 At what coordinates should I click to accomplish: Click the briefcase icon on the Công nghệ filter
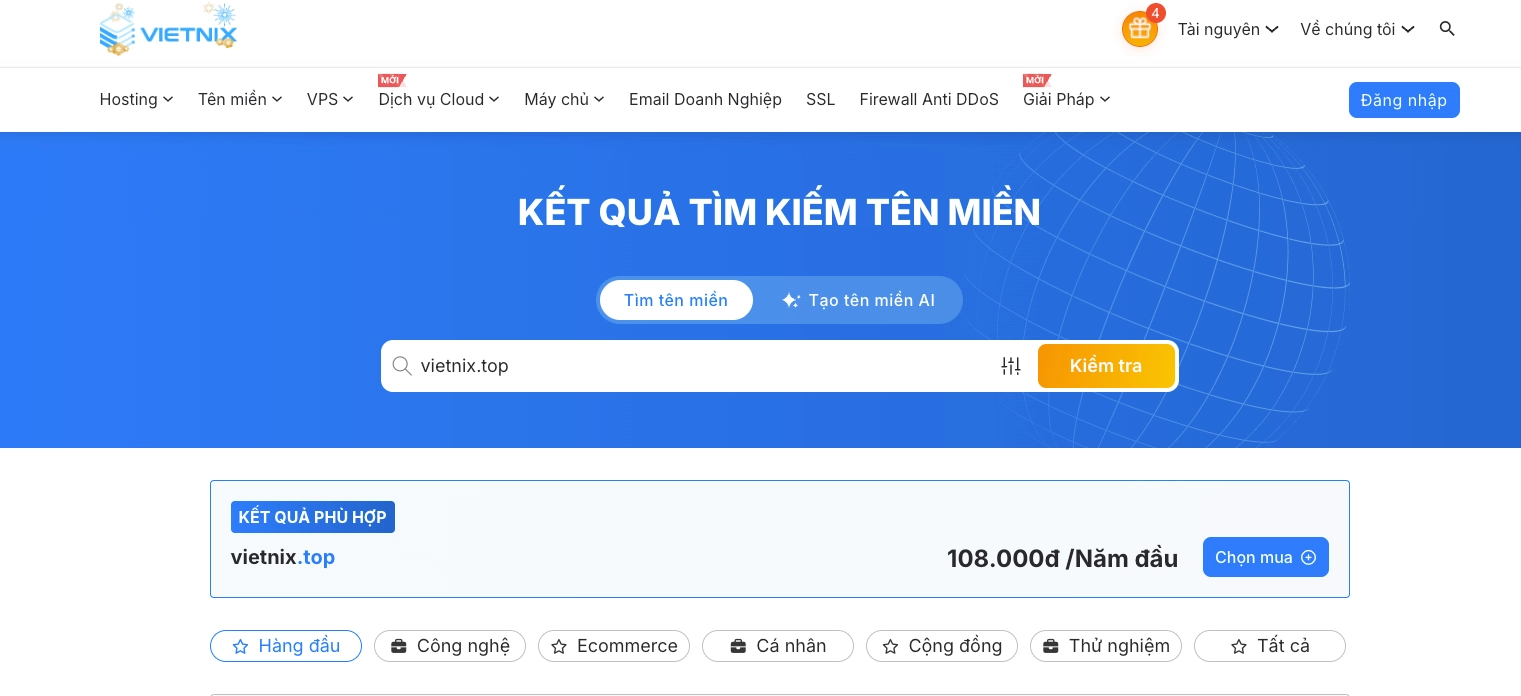[x=399, y=646]
